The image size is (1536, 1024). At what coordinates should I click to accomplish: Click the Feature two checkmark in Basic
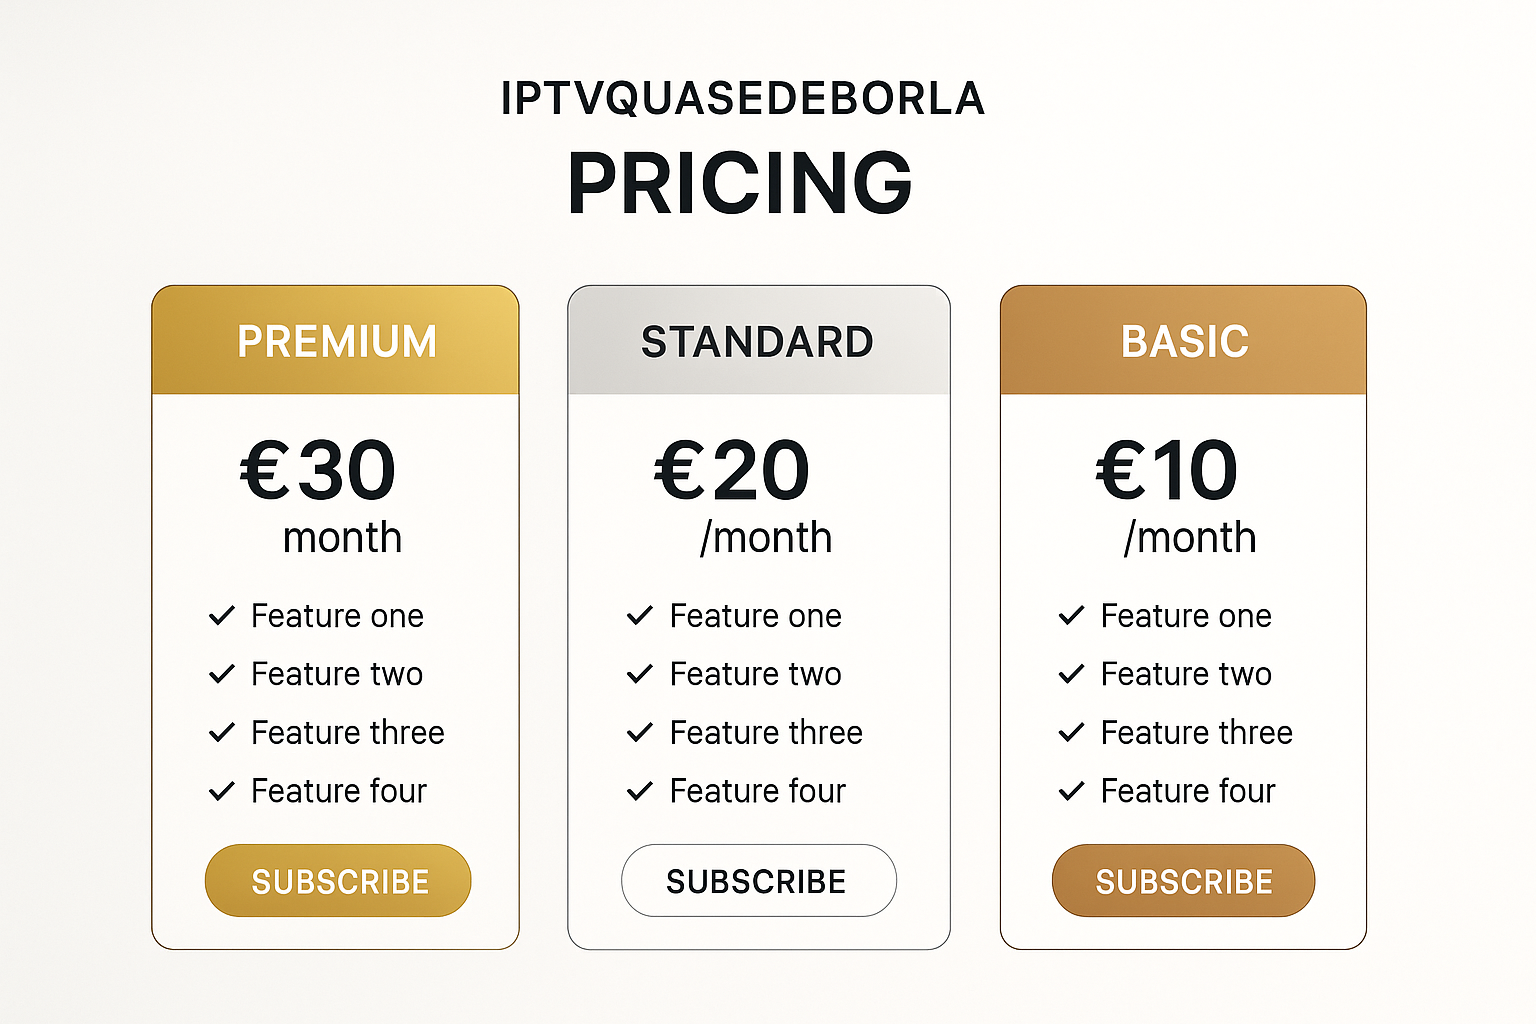1071,674
